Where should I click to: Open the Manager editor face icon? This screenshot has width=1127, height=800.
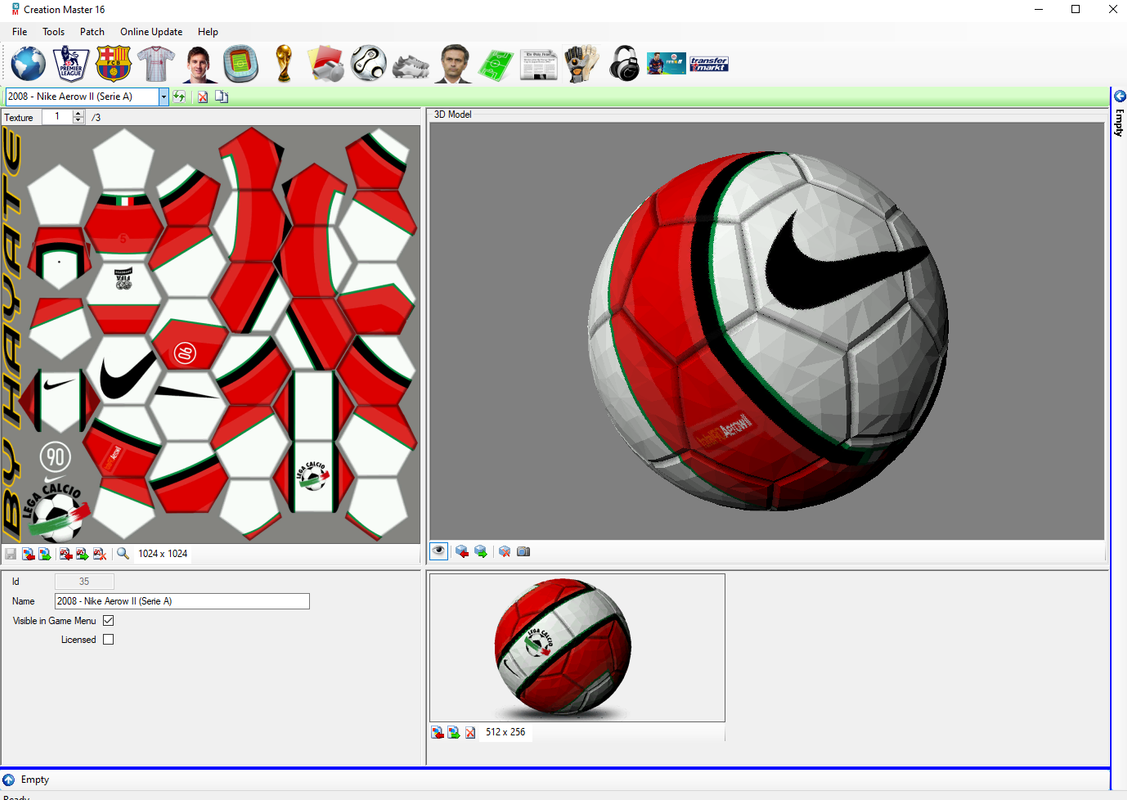click(453, 64)
